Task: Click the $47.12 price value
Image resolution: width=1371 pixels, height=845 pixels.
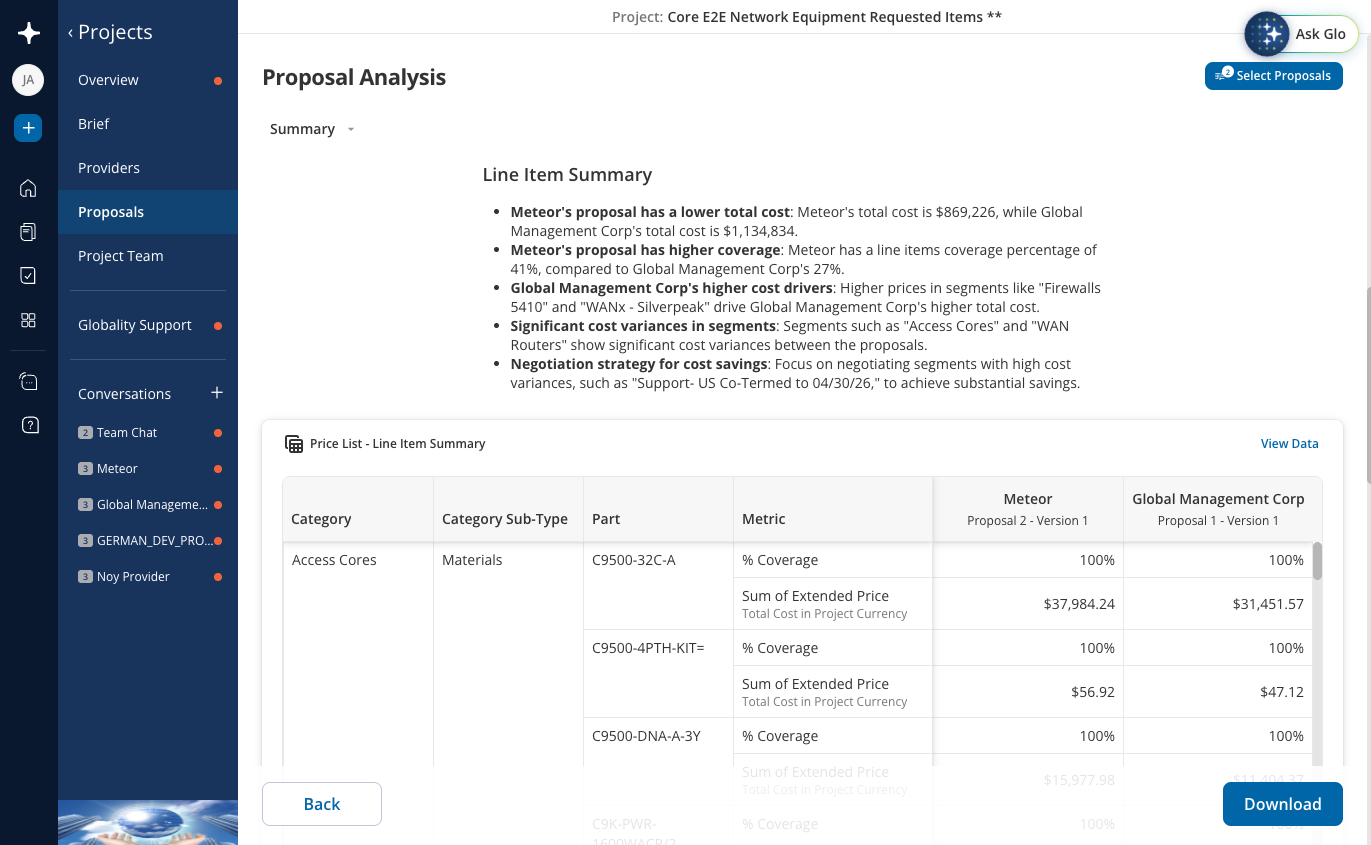Action: 1281,692
